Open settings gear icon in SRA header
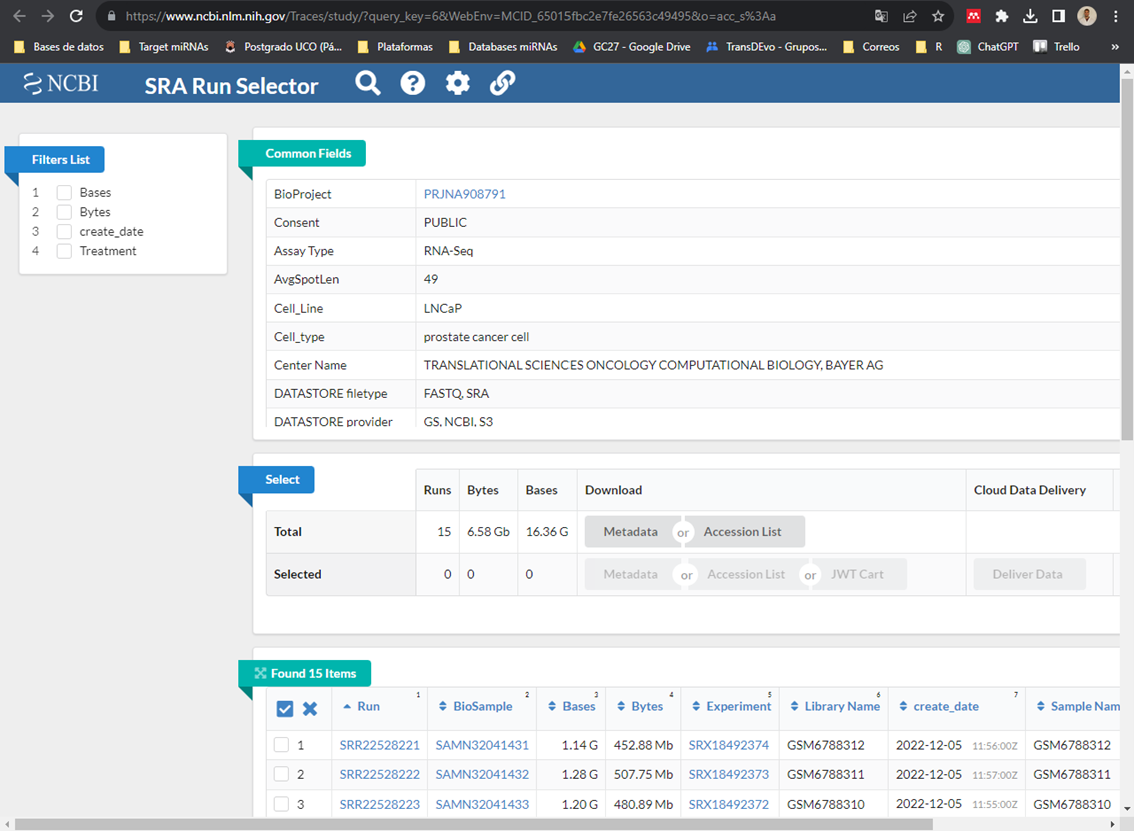1134x831 pixels. tap(458, 84)
